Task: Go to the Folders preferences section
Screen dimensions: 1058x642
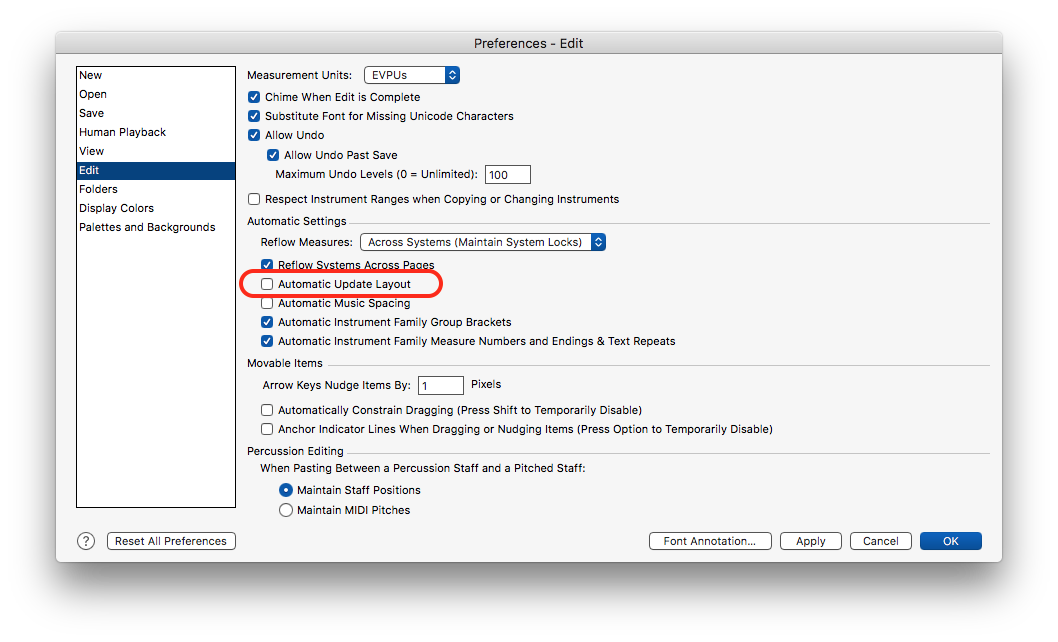Action: tap(99, 189)
